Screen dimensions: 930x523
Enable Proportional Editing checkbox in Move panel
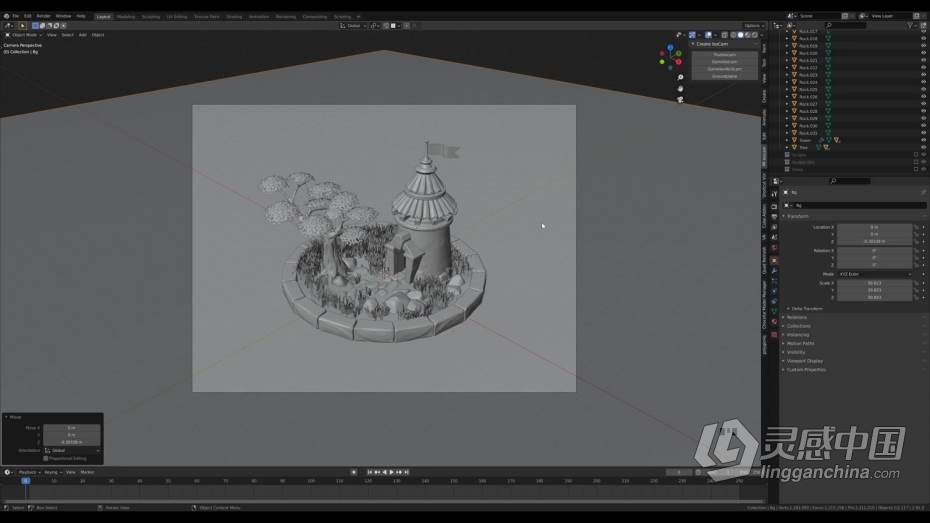[x=46, y=458]
